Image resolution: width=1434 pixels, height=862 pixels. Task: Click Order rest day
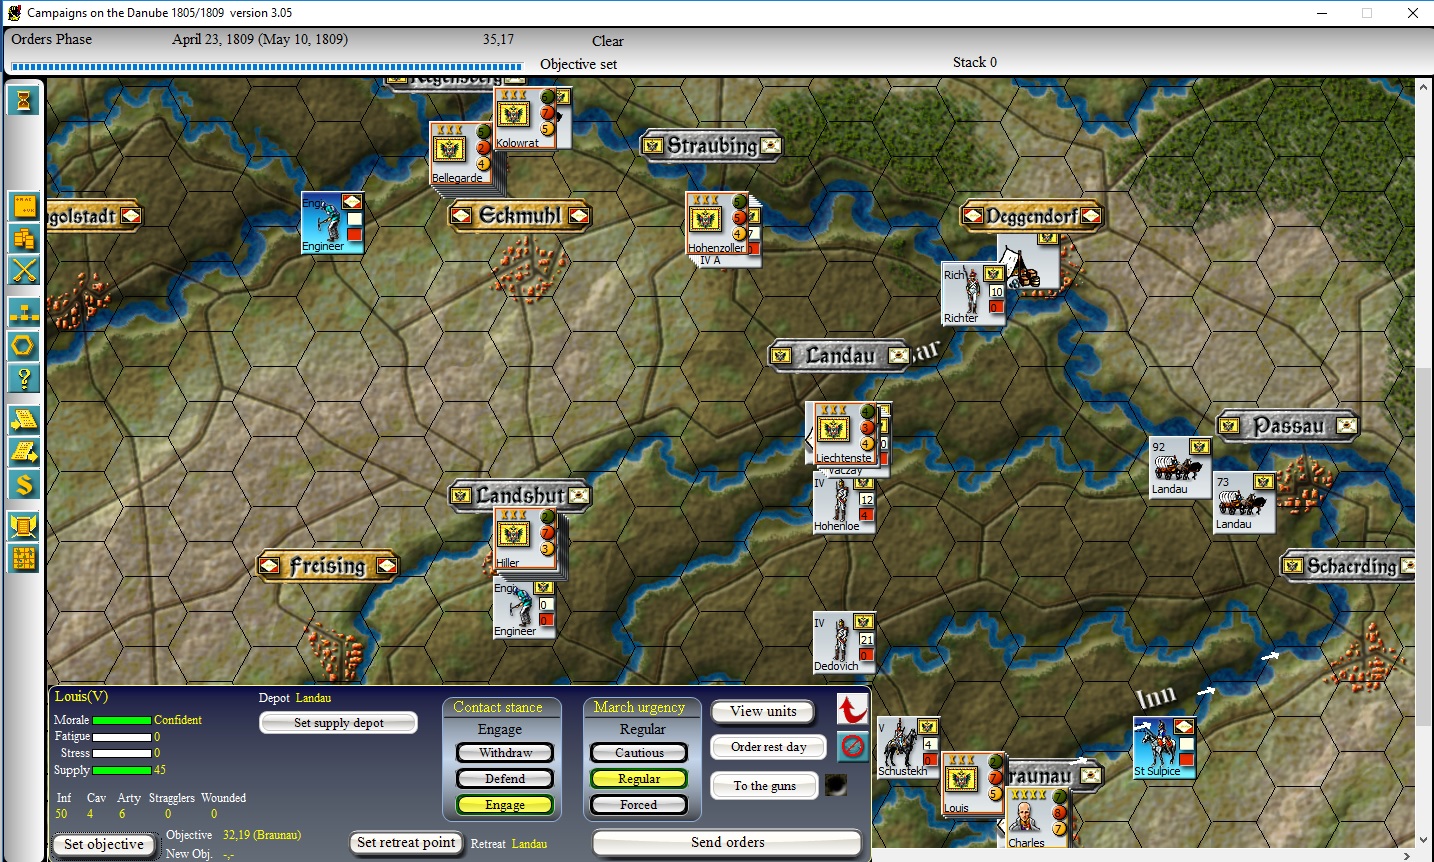coord(768,747)
